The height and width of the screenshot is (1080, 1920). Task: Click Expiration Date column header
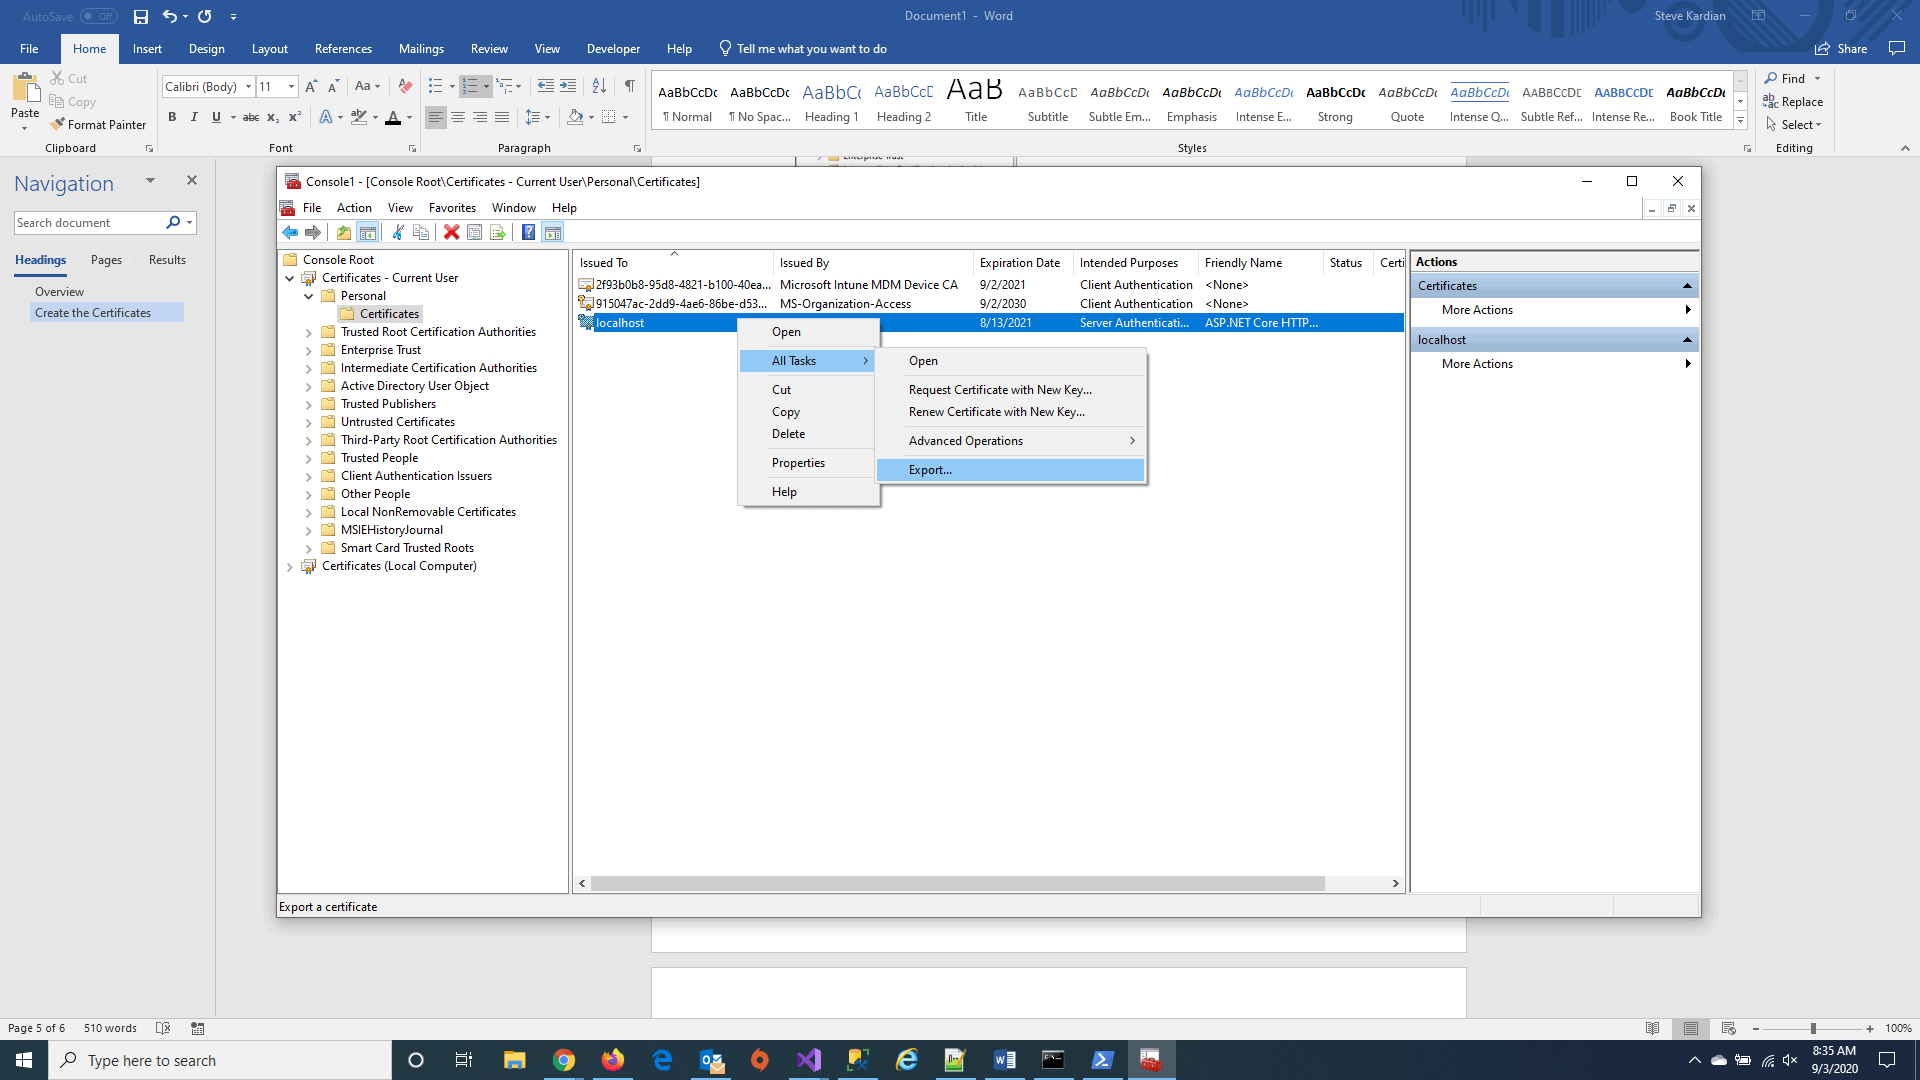[x=1022, y=263]
